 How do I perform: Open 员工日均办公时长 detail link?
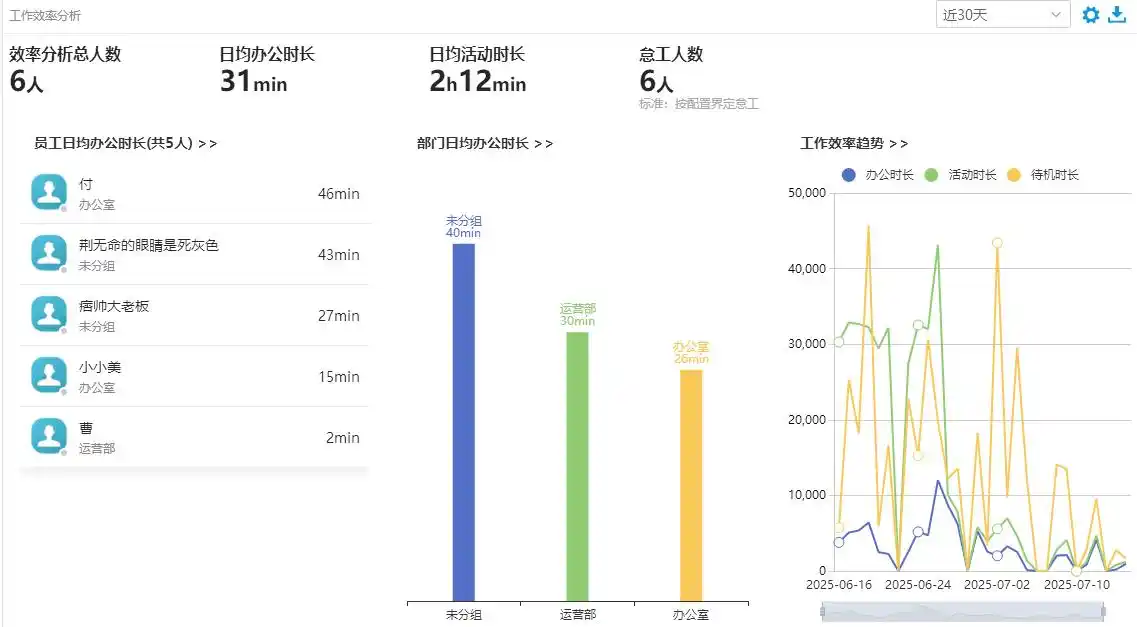[125, 144]
